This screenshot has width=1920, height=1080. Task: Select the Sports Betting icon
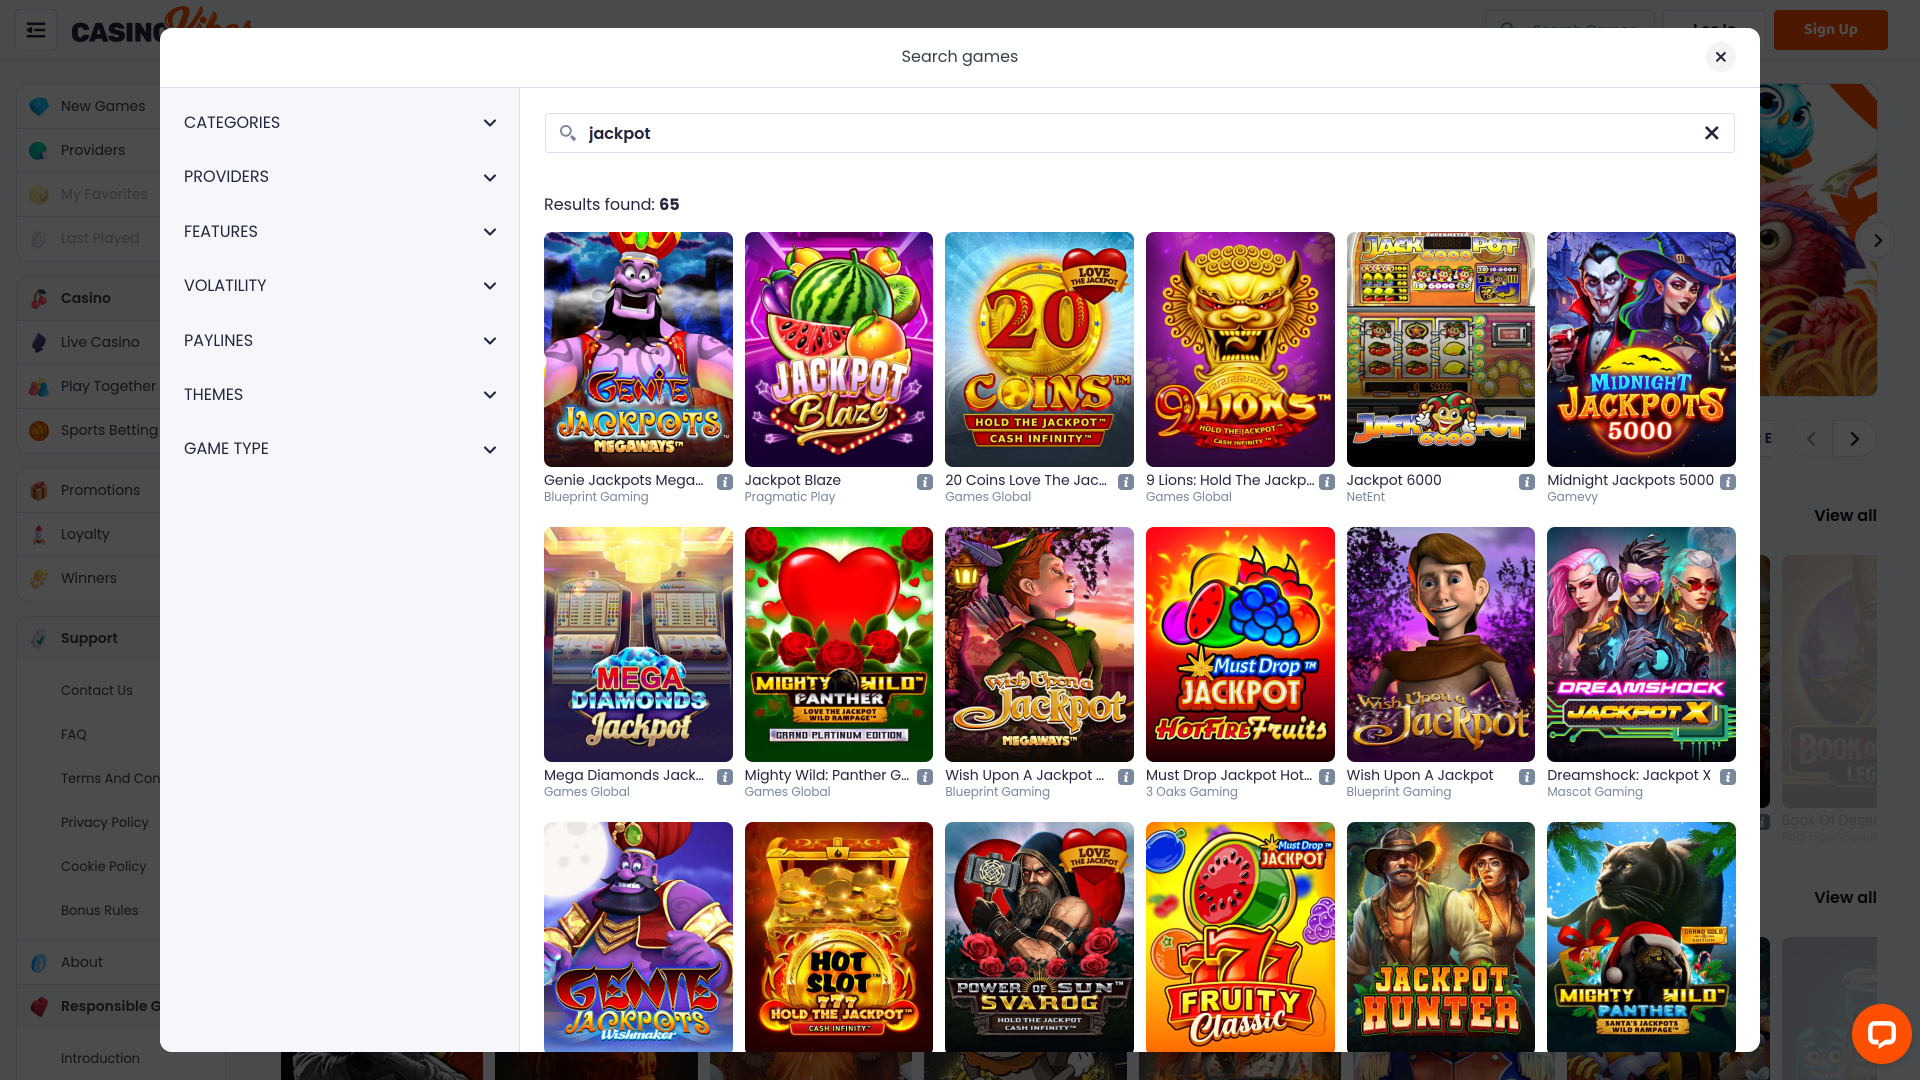click(x=39, y=430)
